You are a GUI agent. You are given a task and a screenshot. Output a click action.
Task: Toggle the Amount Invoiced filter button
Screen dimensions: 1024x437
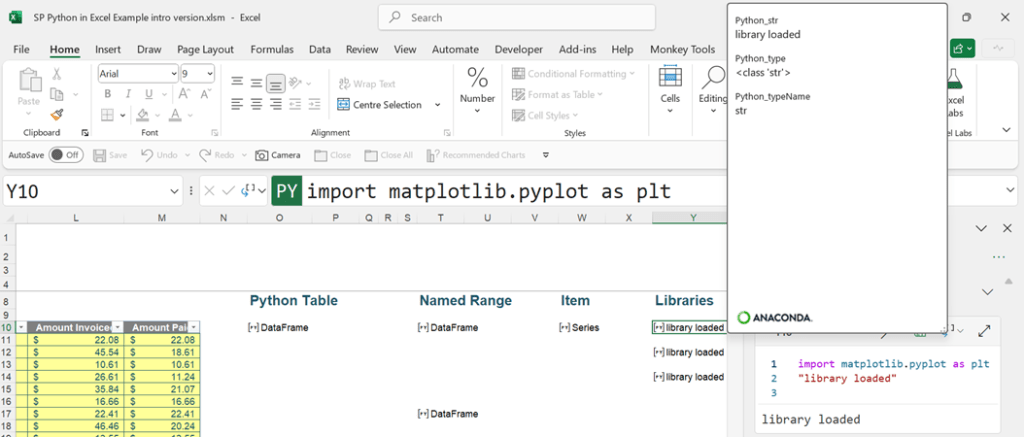(116, 327)
